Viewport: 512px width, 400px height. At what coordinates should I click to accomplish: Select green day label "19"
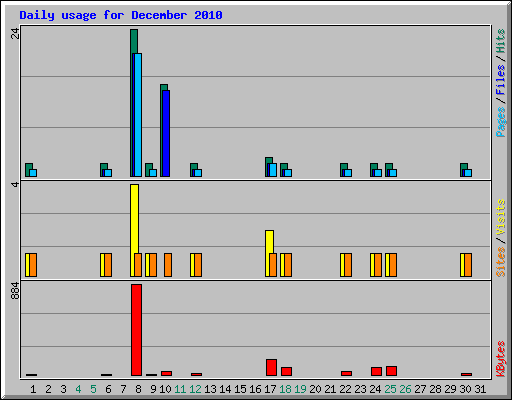(x=300, y=389)
